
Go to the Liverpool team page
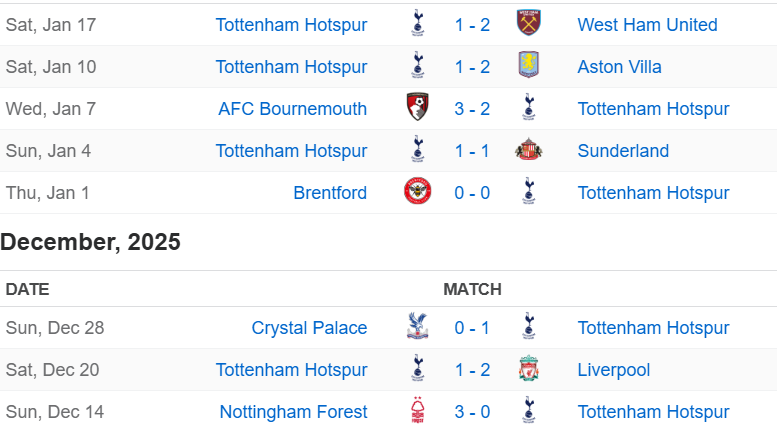click(x=613, y=370)
